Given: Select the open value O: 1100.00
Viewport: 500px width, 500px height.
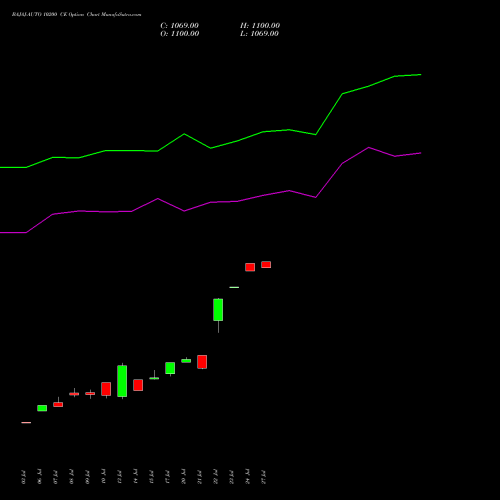Looking at the screenshot, I should [180, 34].
